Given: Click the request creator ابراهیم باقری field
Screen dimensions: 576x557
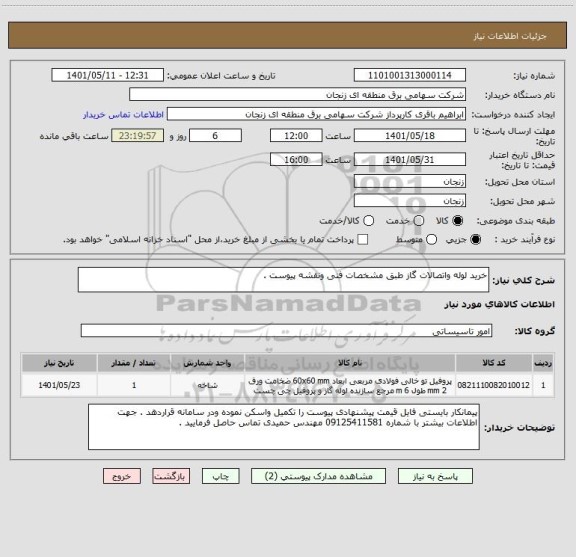Looking at the screenshot, I should (x=316, y=114).
